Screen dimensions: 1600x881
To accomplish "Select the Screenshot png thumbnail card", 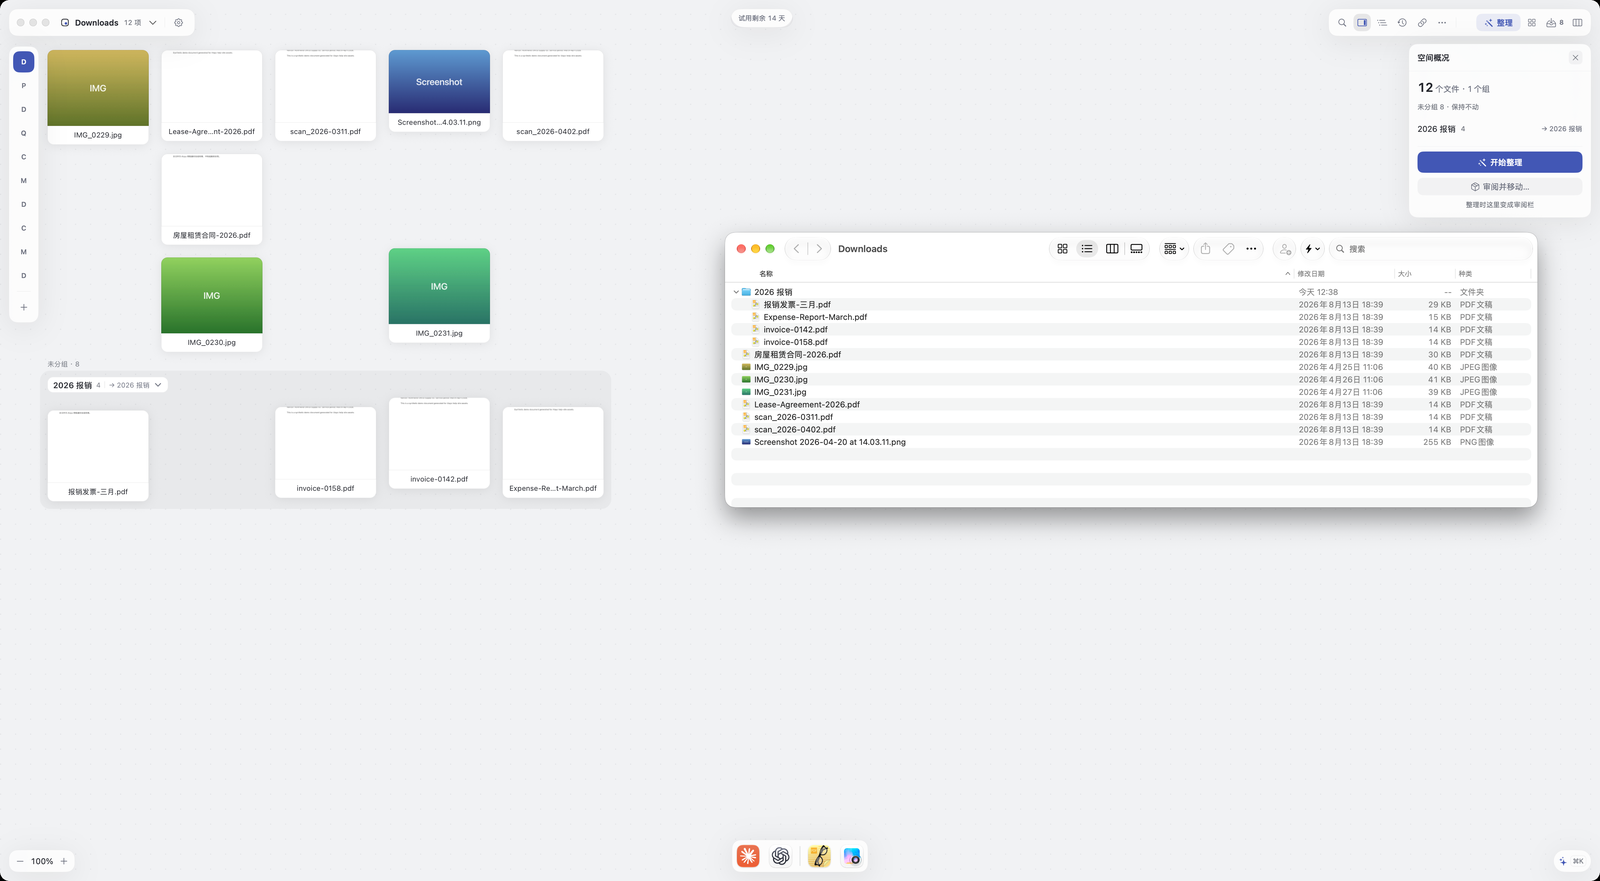I will [439, 91].
